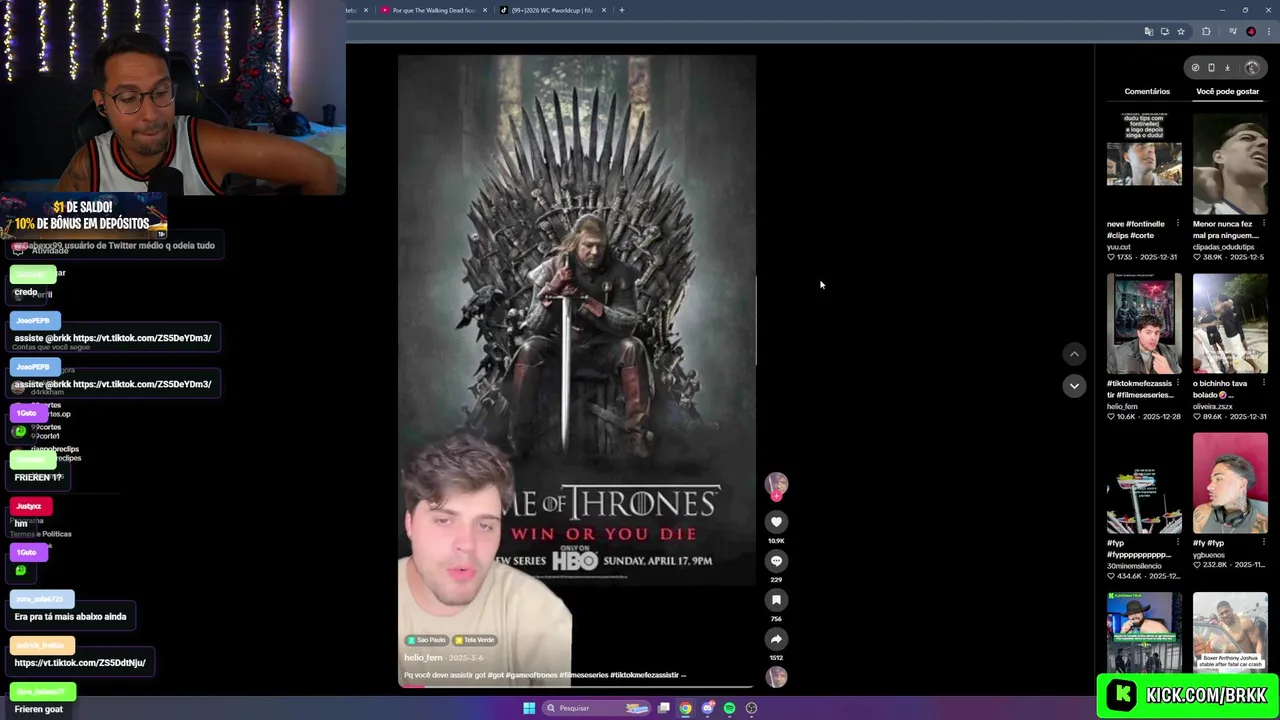
Task: Open Chrome from the taskbar
Action: 685,708
